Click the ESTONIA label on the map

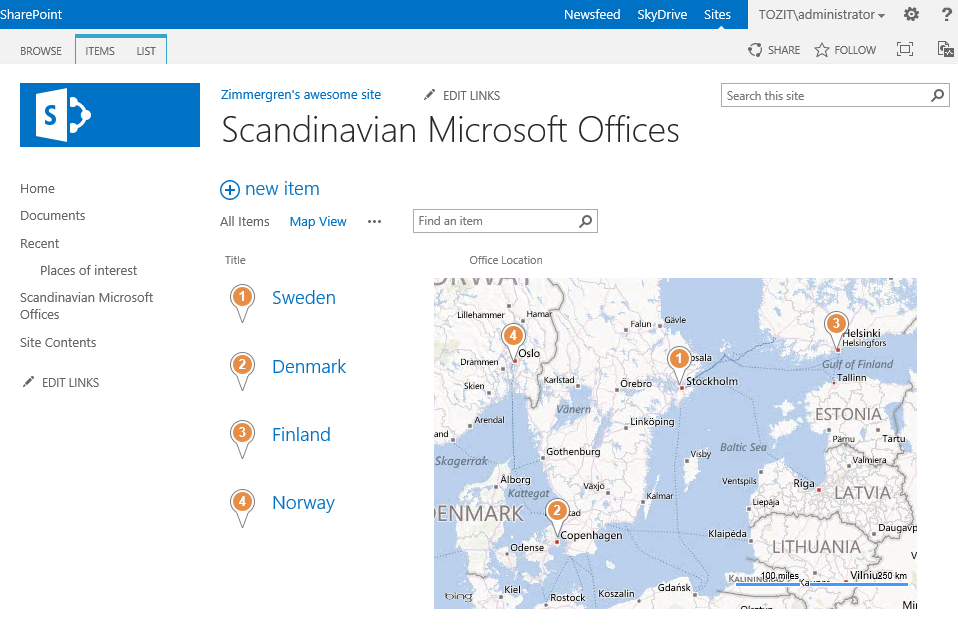point(848,414)
